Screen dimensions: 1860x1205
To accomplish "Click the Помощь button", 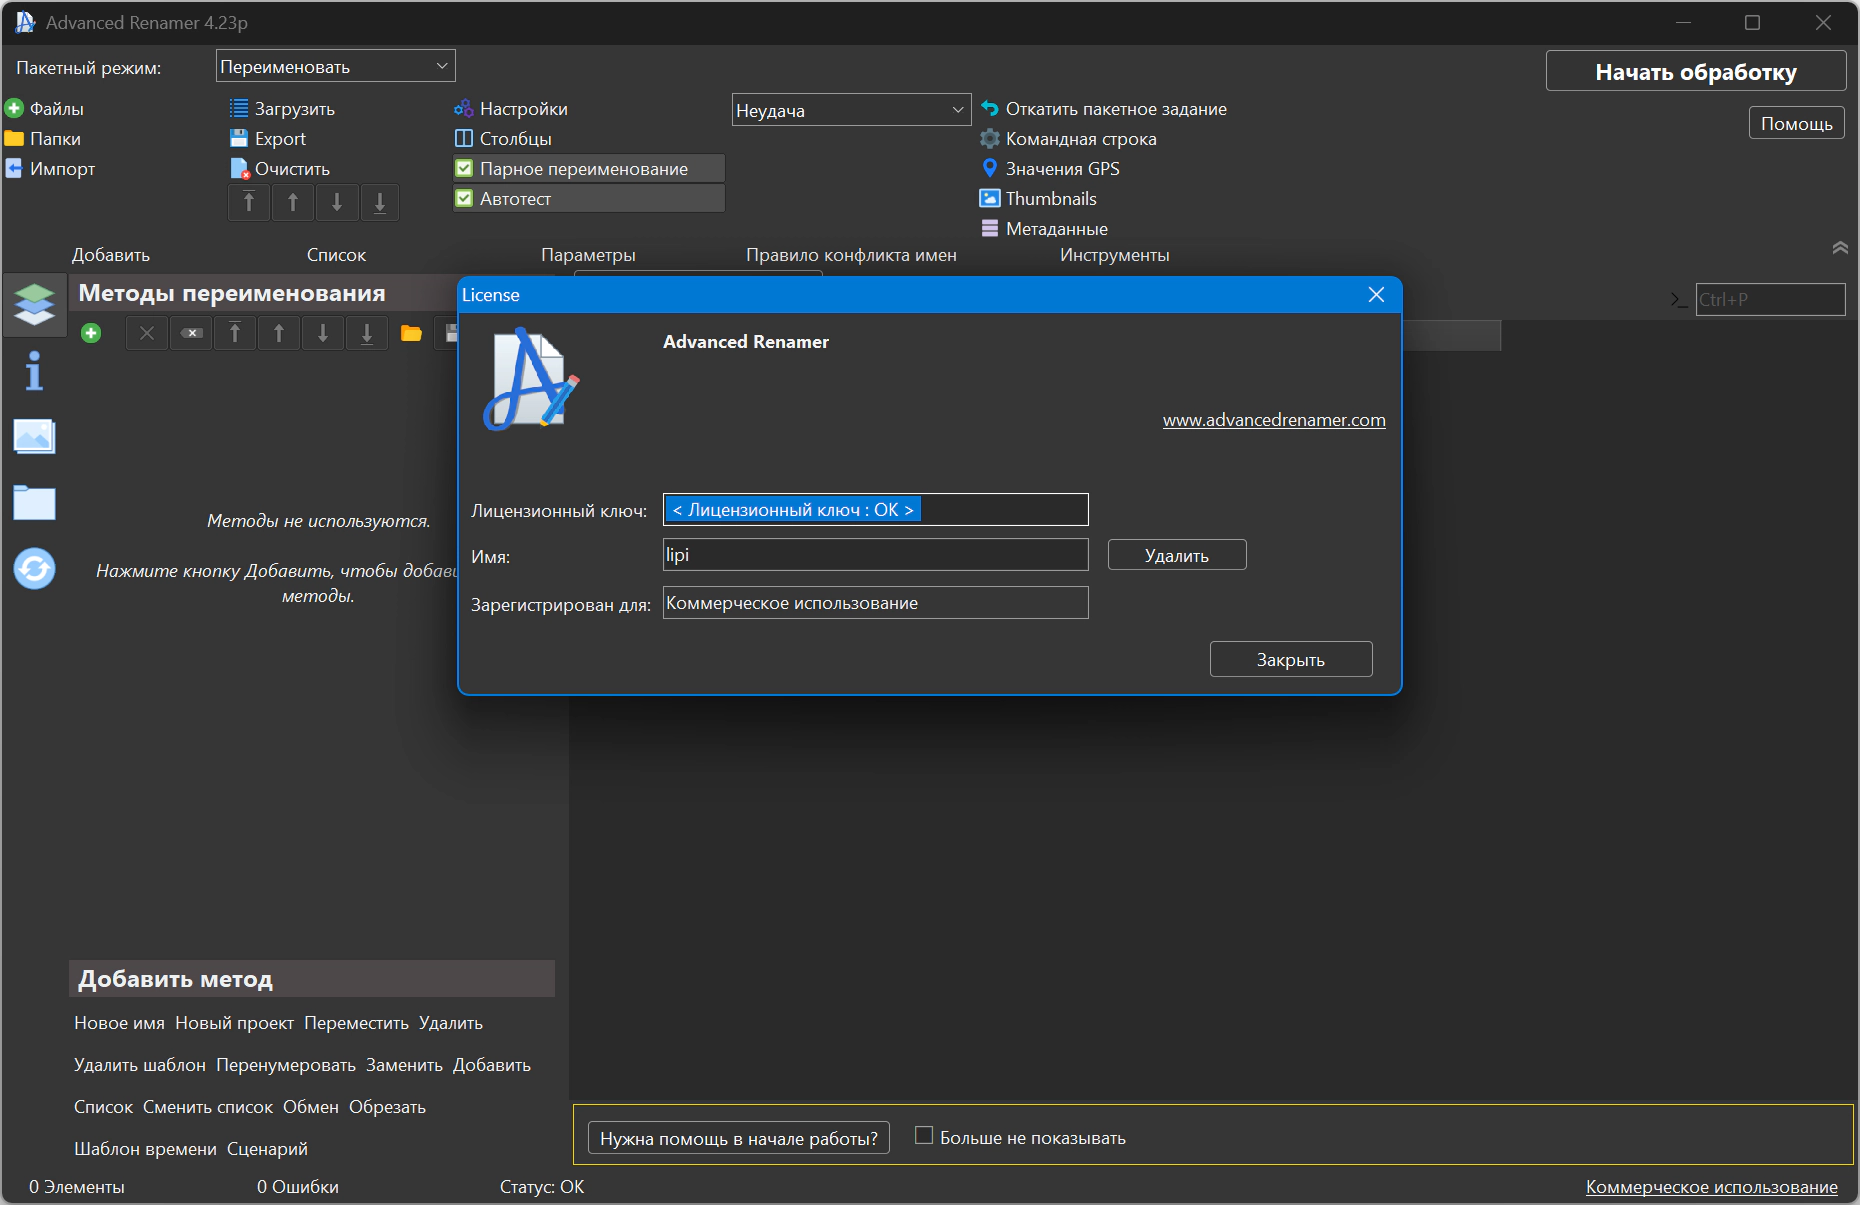I will point(1797,123).
